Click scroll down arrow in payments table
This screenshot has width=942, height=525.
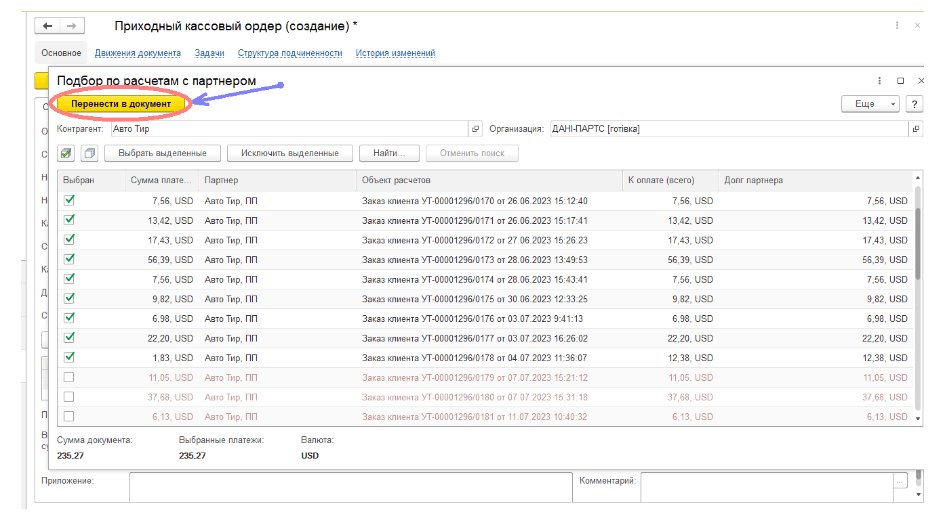pyautogui.click(x=917, y=420)
